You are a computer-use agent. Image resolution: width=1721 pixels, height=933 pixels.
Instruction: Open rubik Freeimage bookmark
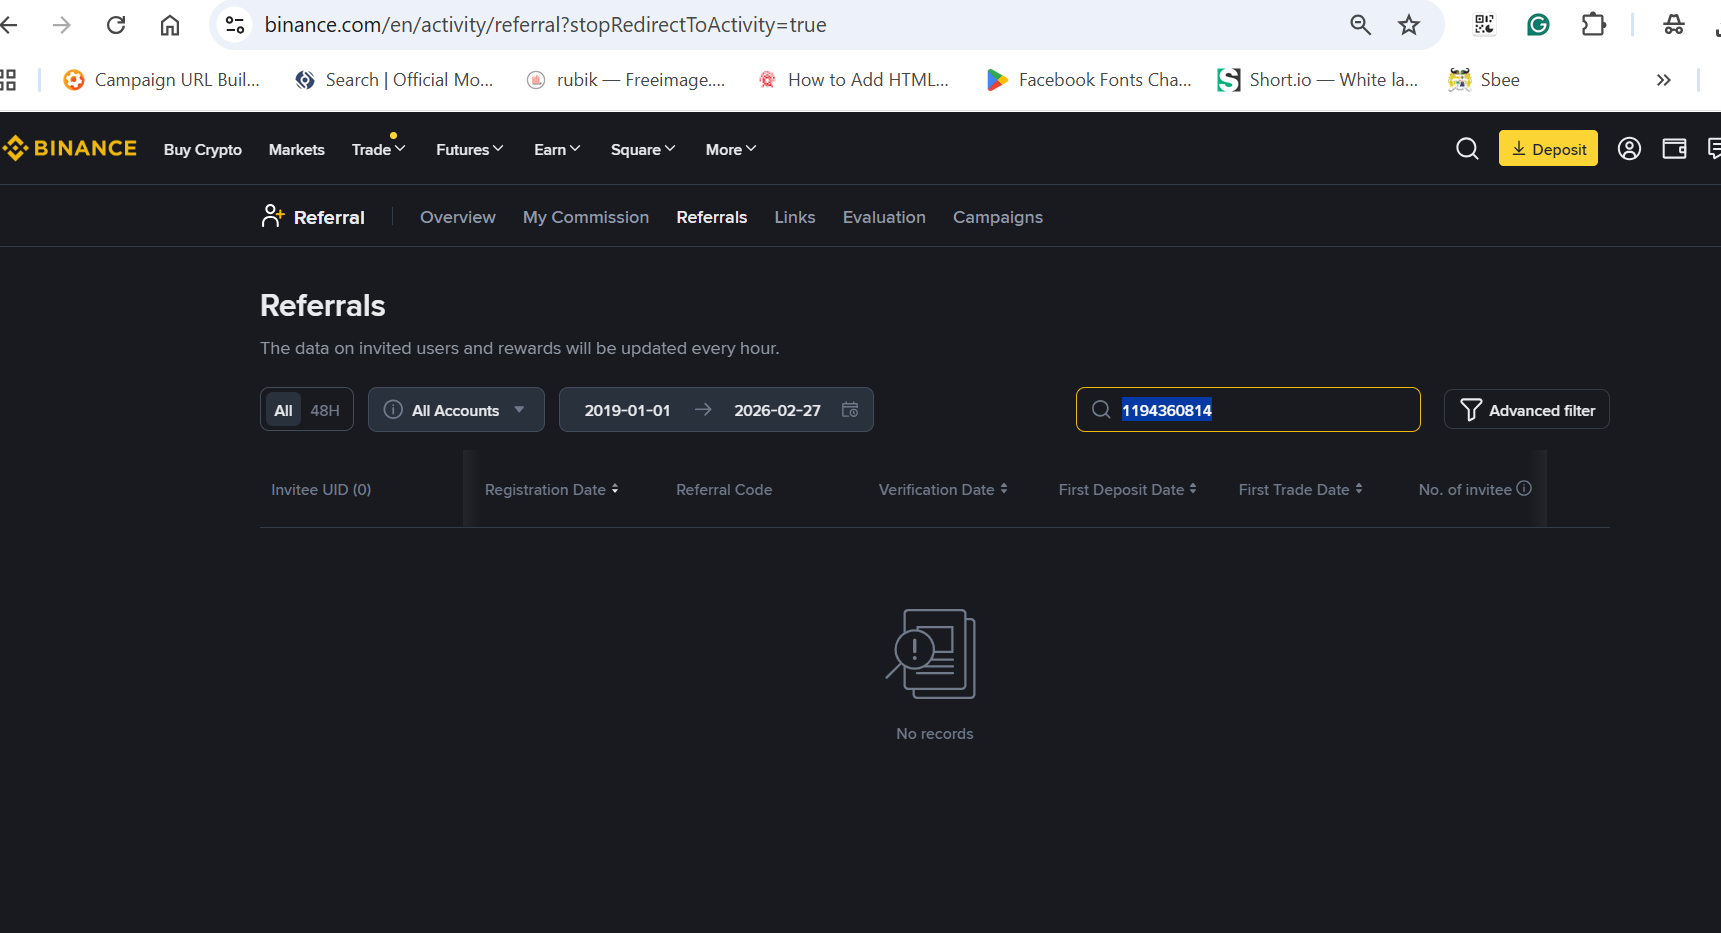tap(626, 80)
